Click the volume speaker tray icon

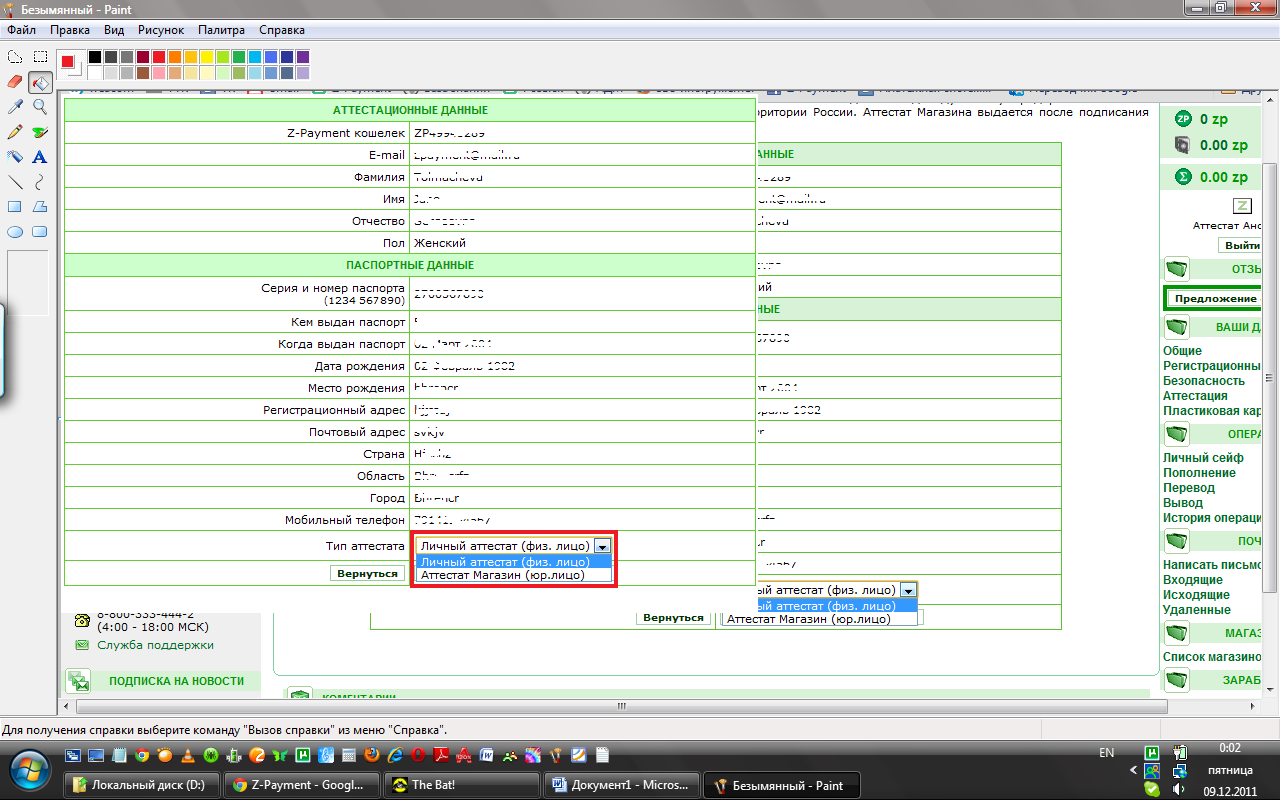1180,789
